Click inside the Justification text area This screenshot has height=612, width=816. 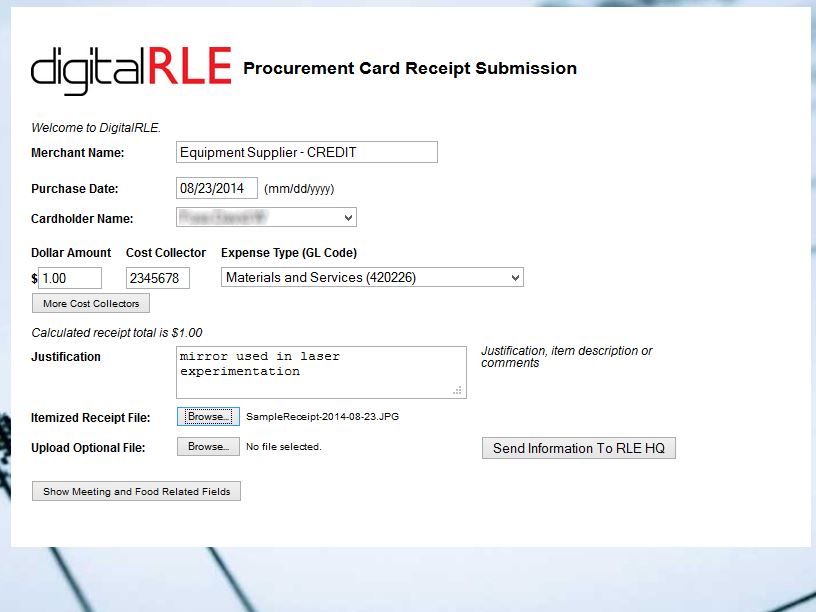(320, 372)
